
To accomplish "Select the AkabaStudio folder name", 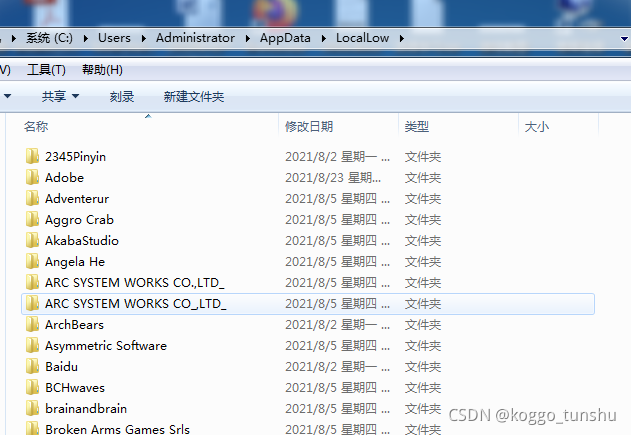I will tap(82, 241).
